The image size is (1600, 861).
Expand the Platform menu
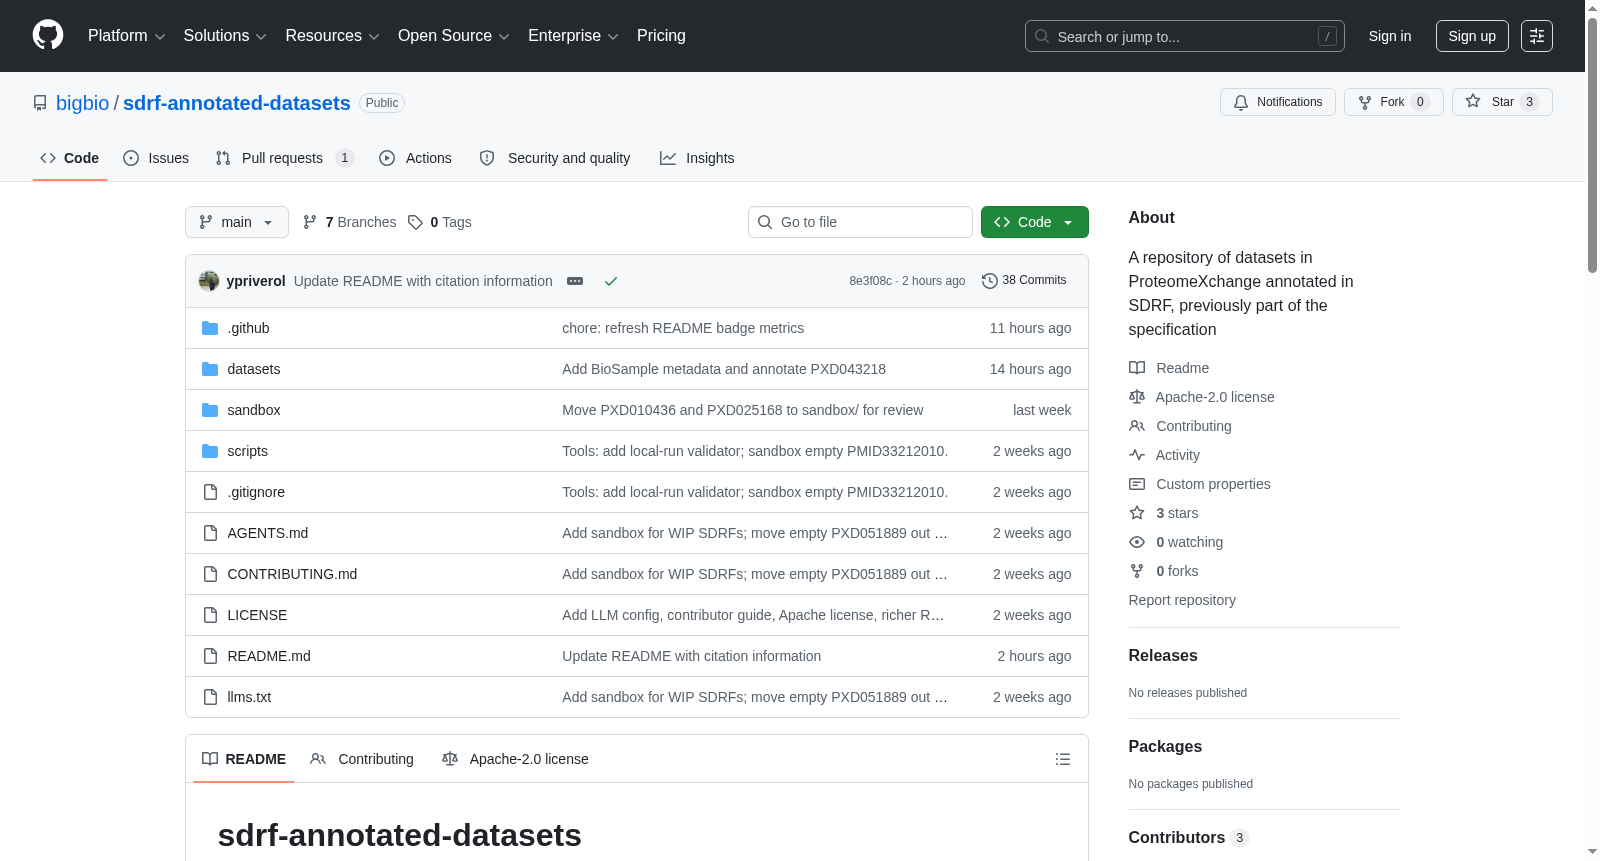point(126,36)
